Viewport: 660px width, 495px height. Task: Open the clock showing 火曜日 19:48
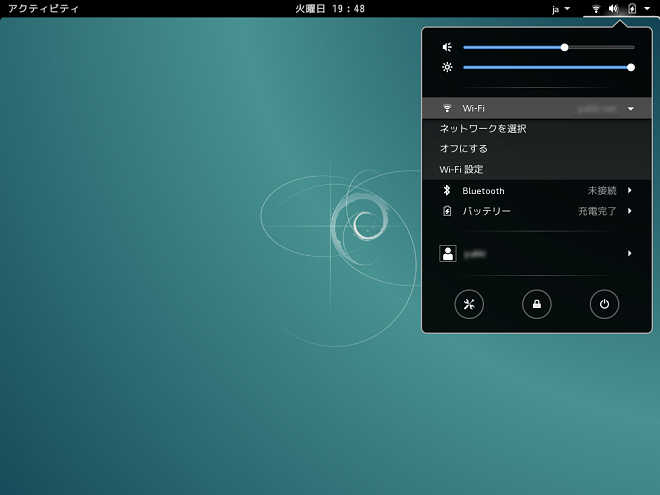click(330, 8)
